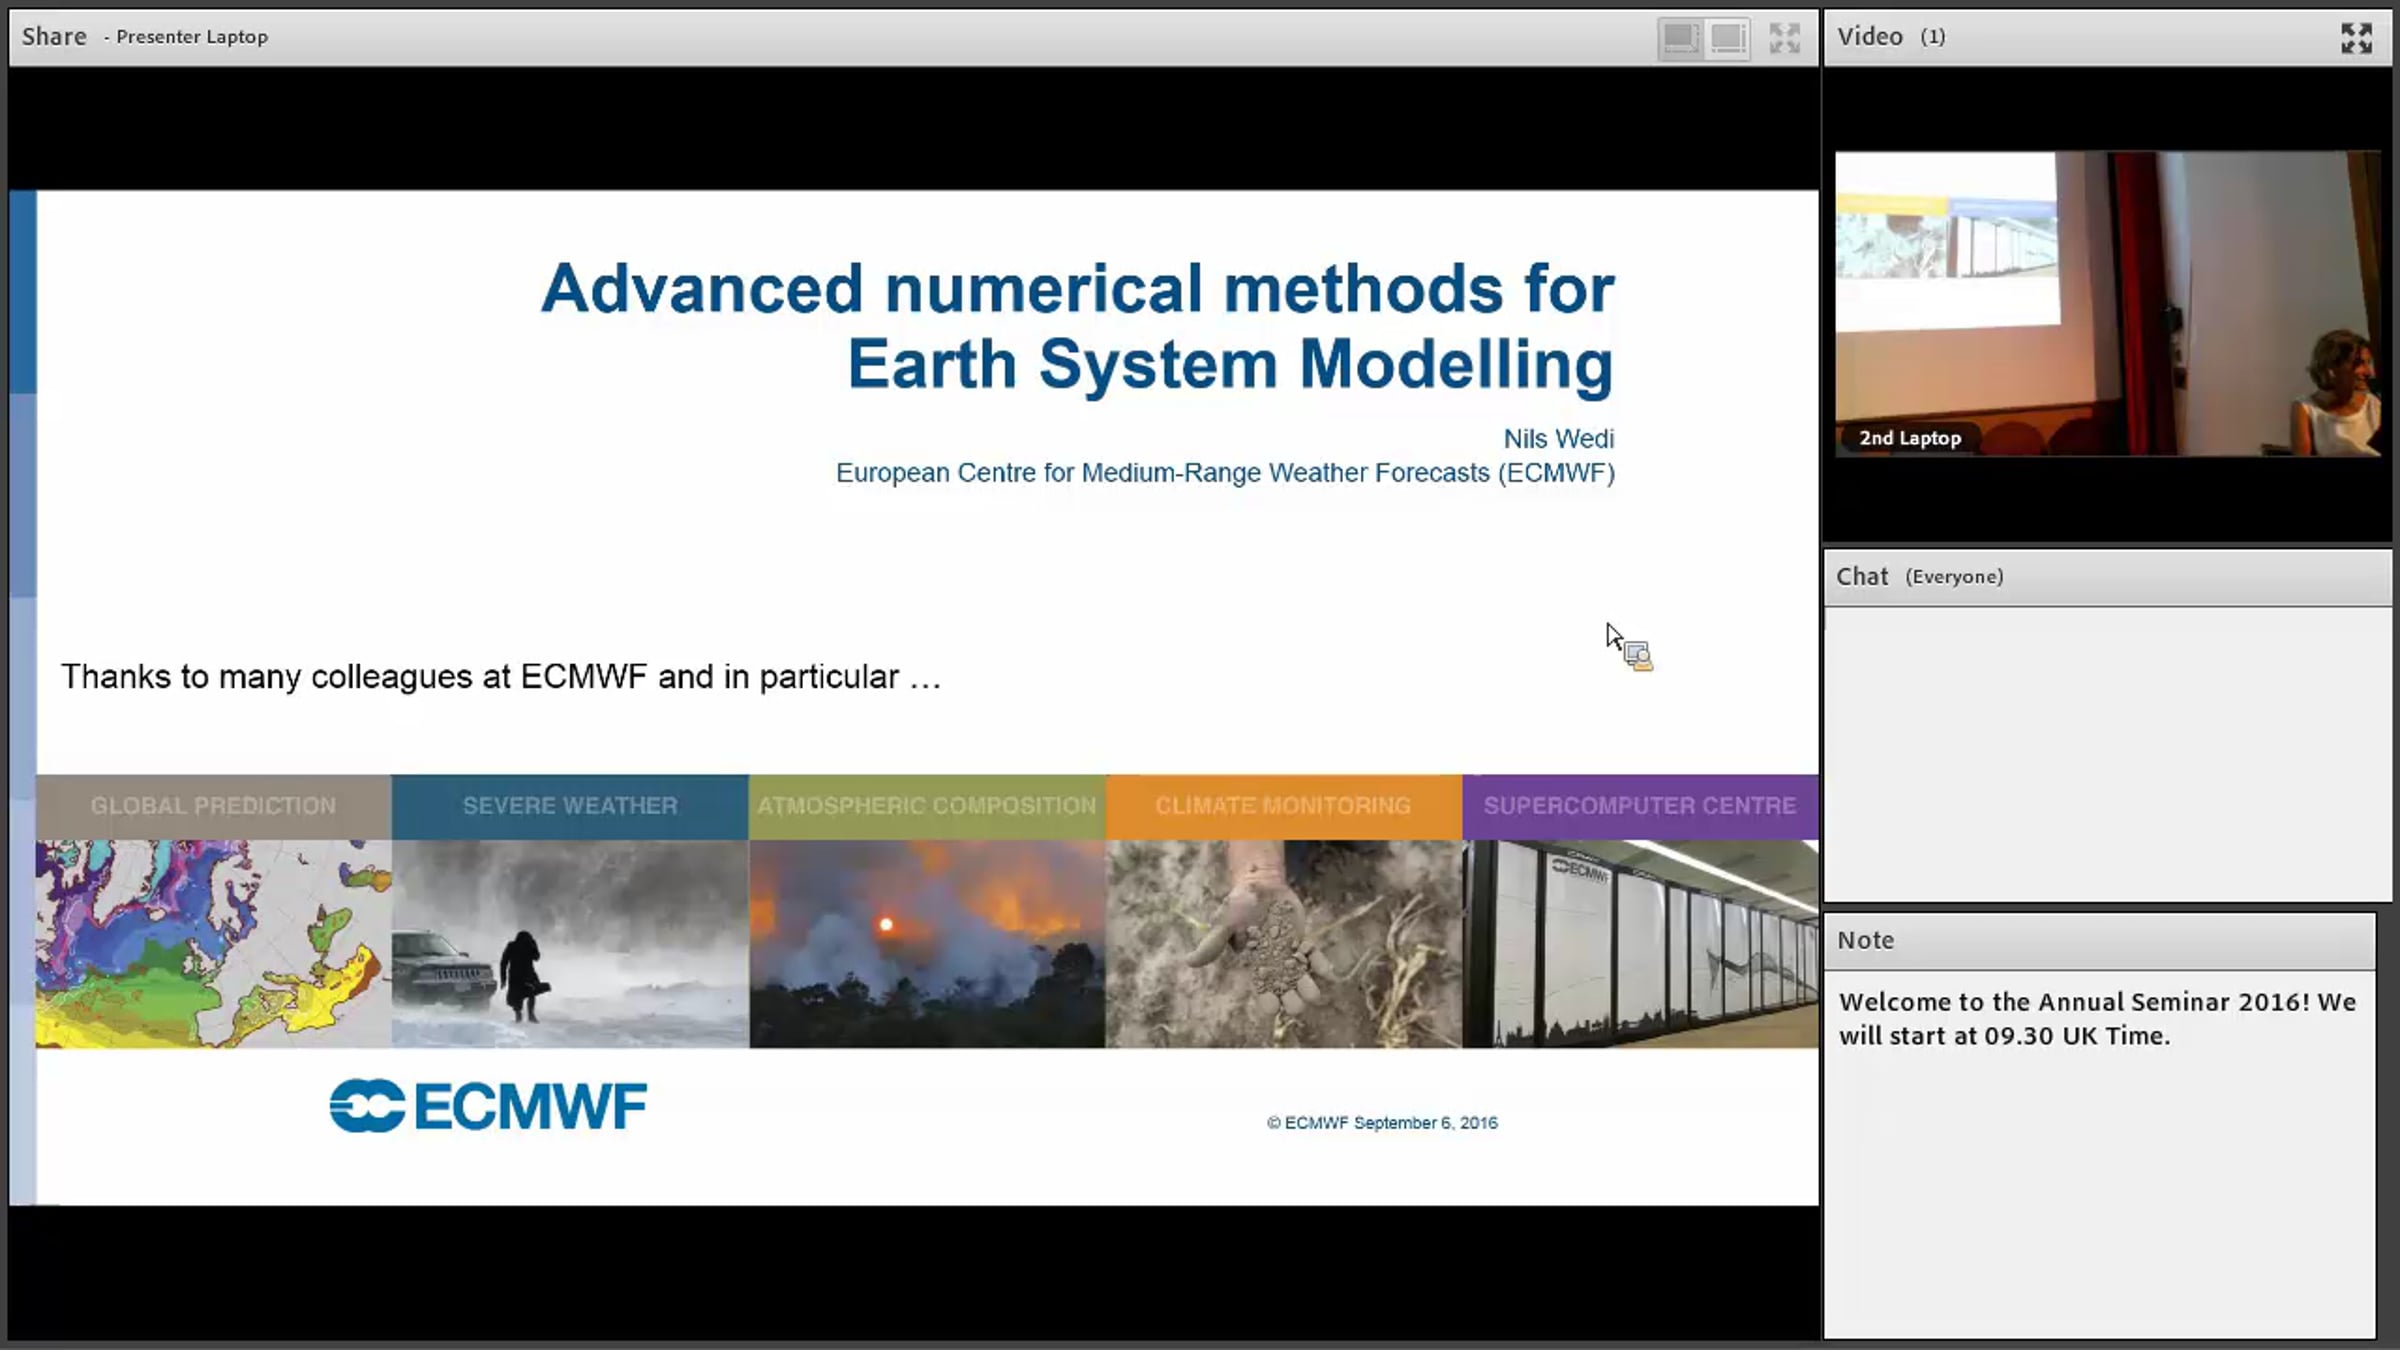Image resolution: width=2400 pixels, height=1350 pixels.
Task: Click 'Thanks to many colleagues at ECMWF' line
Action: click(501, 677)
